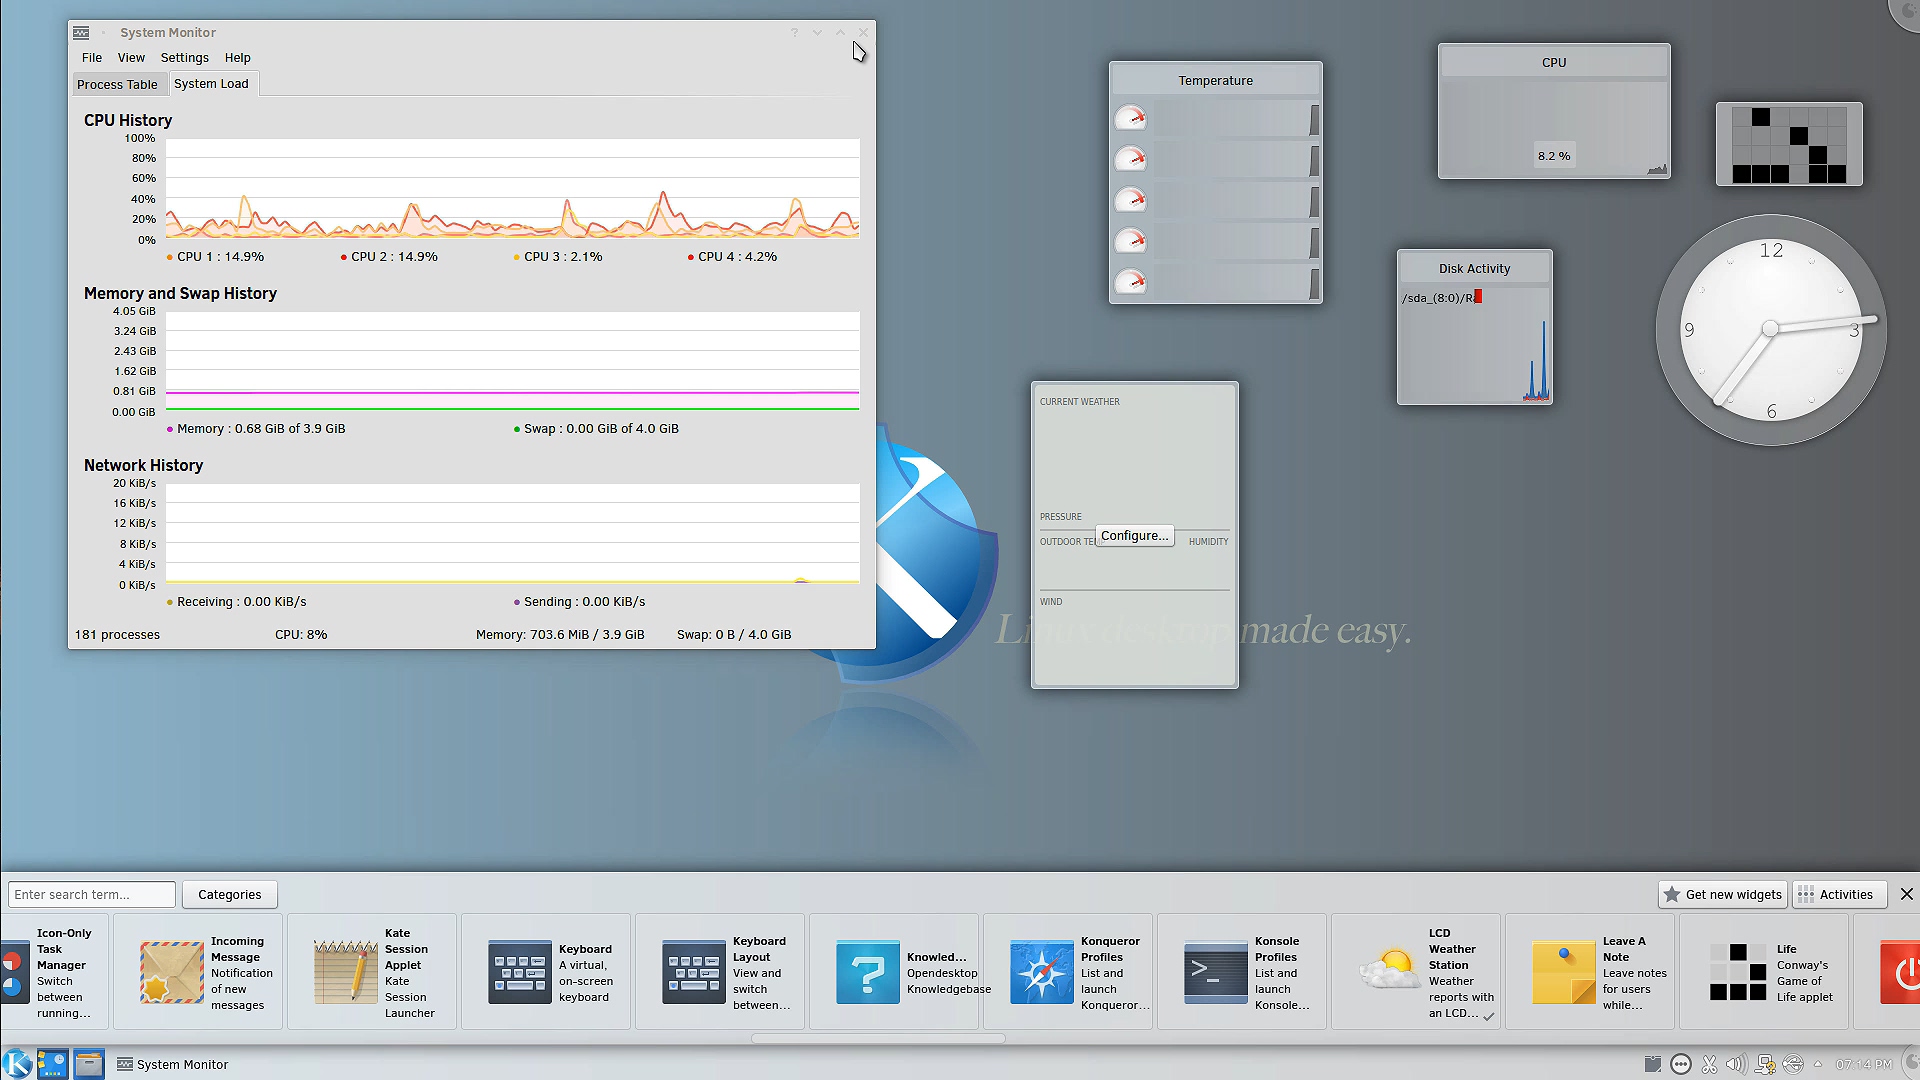Select the Life Conway's Game widget
The image size is (1920, 1080).
[1765, 972]
